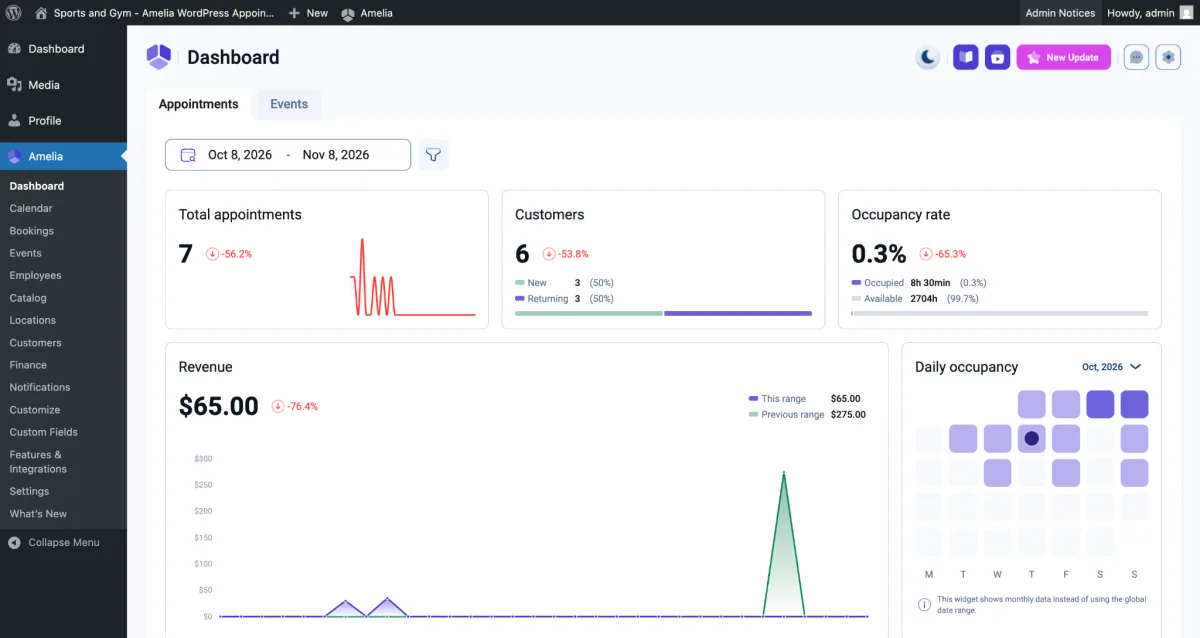Viewport: 1200px width, 638px height.
Task: Switch to the Appointments tab
Action: (198, 104)
